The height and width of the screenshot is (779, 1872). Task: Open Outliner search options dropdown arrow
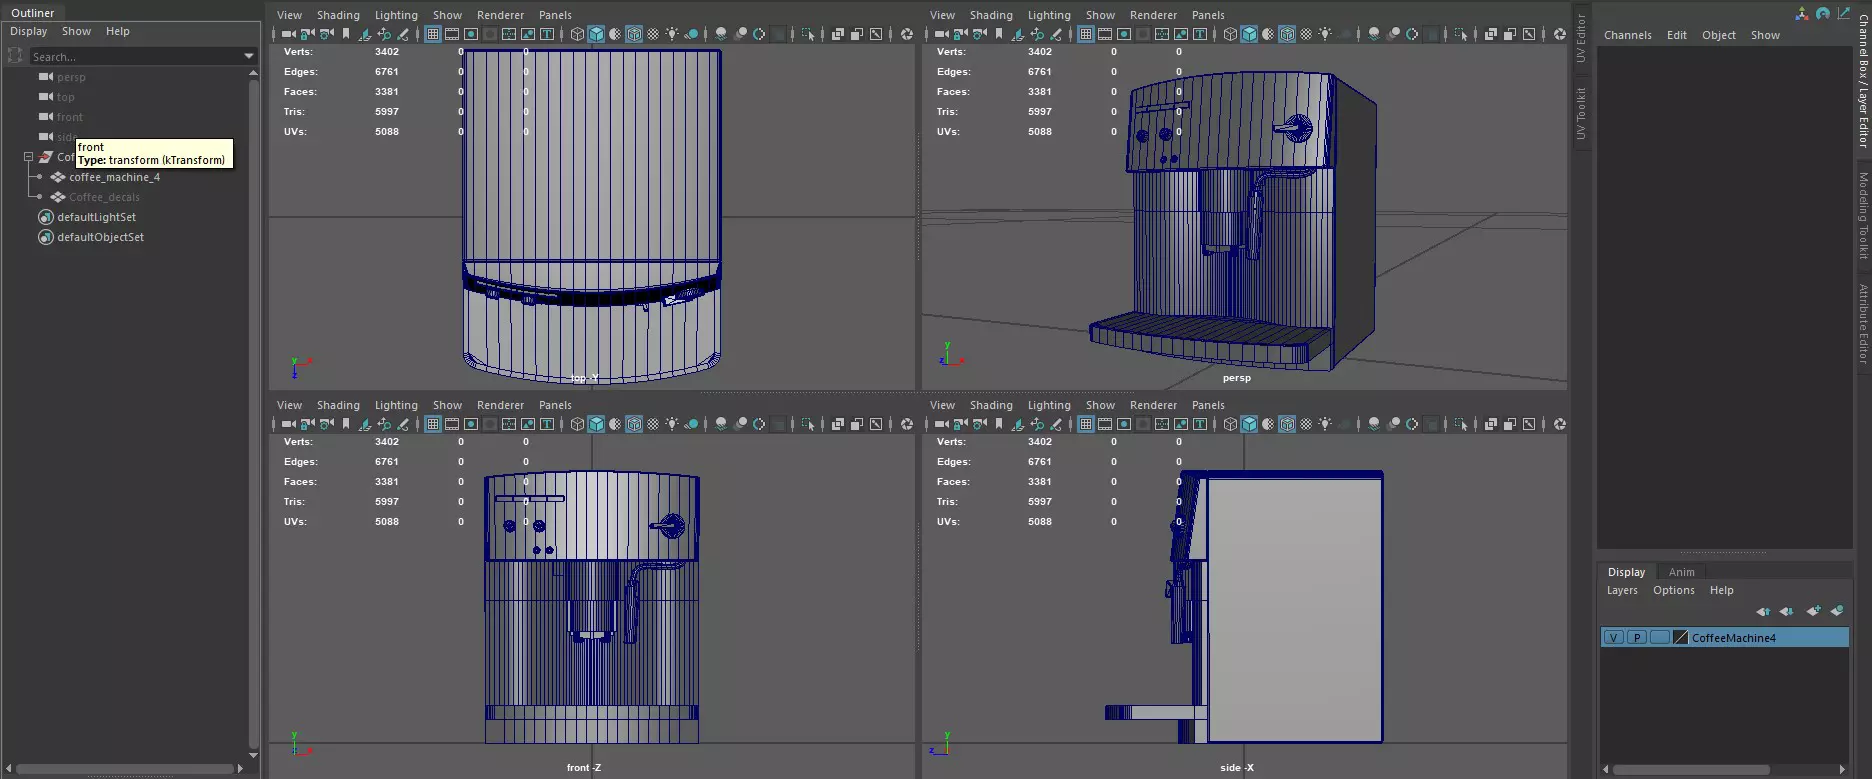249,56
